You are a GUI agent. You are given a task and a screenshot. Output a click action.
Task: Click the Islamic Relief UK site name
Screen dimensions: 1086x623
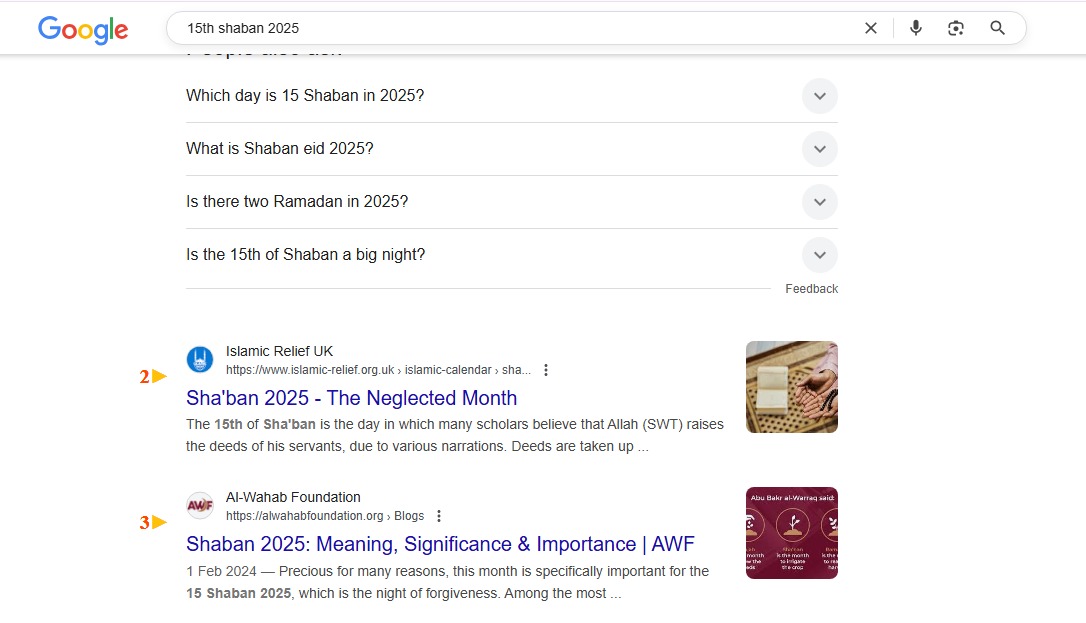[x=279, y=351]
